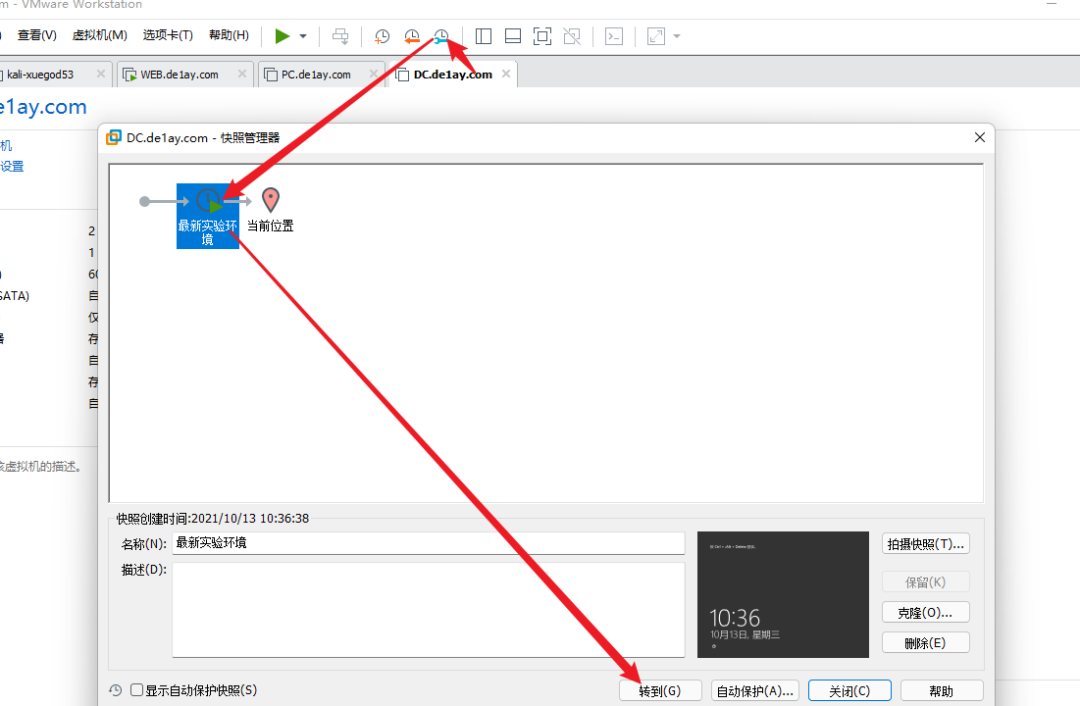
Task: Close the DC.de1ay.com tab
Action: point(506,74)
